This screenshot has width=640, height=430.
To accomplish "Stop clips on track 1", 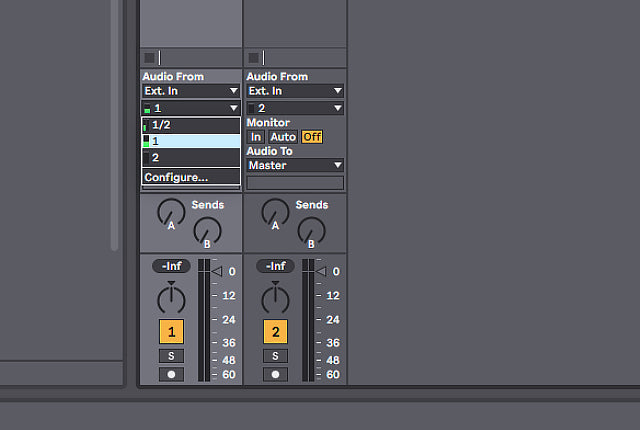I will pyautogui.click(x=149, y=58).
